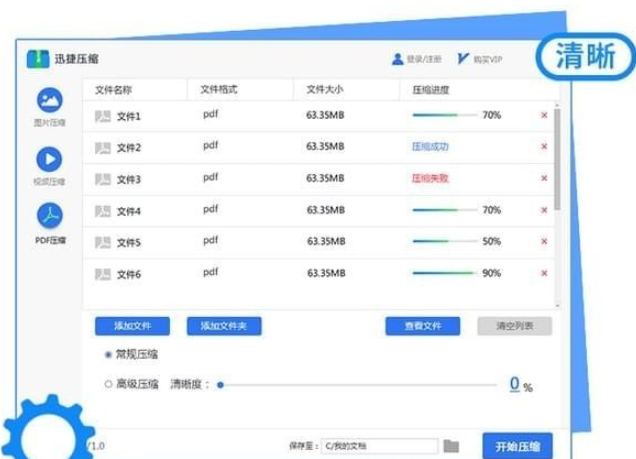Click the pdf format cell of 文件6
Screen dimensions: 636x459
point(211,272)
